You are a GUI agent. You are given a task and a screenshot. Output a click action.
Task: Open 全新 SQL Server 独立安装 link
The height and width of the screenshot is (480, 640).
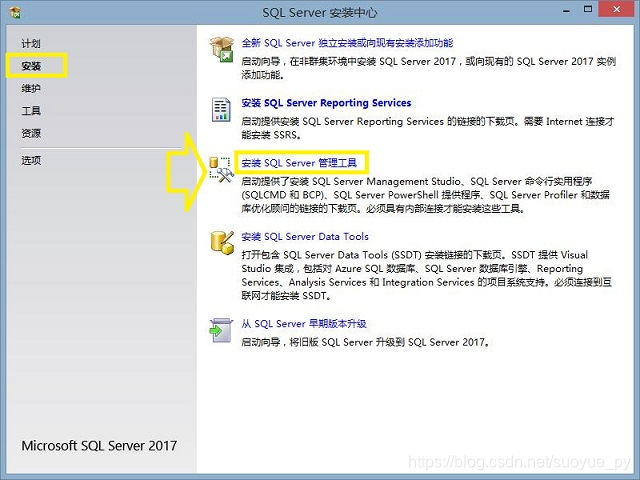347,43
